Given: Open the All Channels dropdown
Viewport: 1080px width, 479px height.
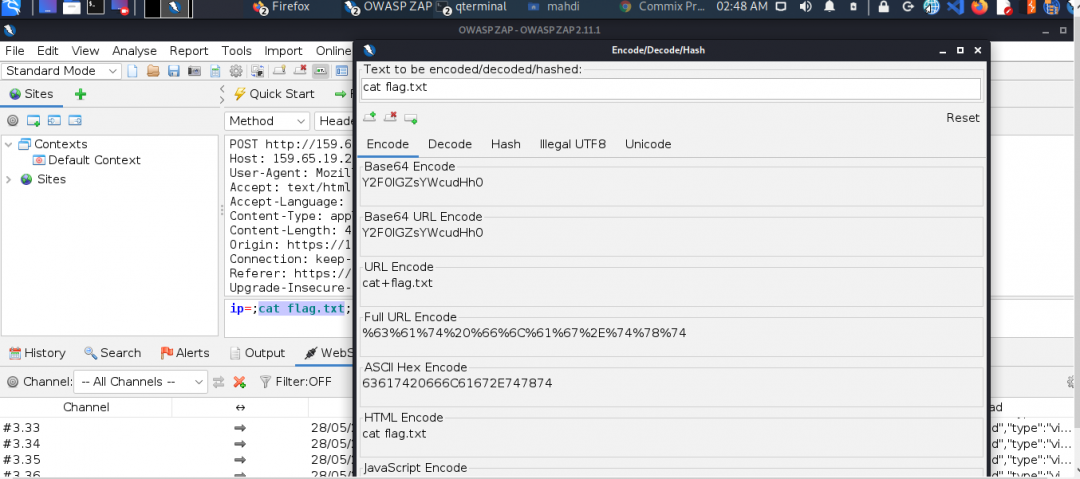Looking at the screenshot, I should 140,382.
